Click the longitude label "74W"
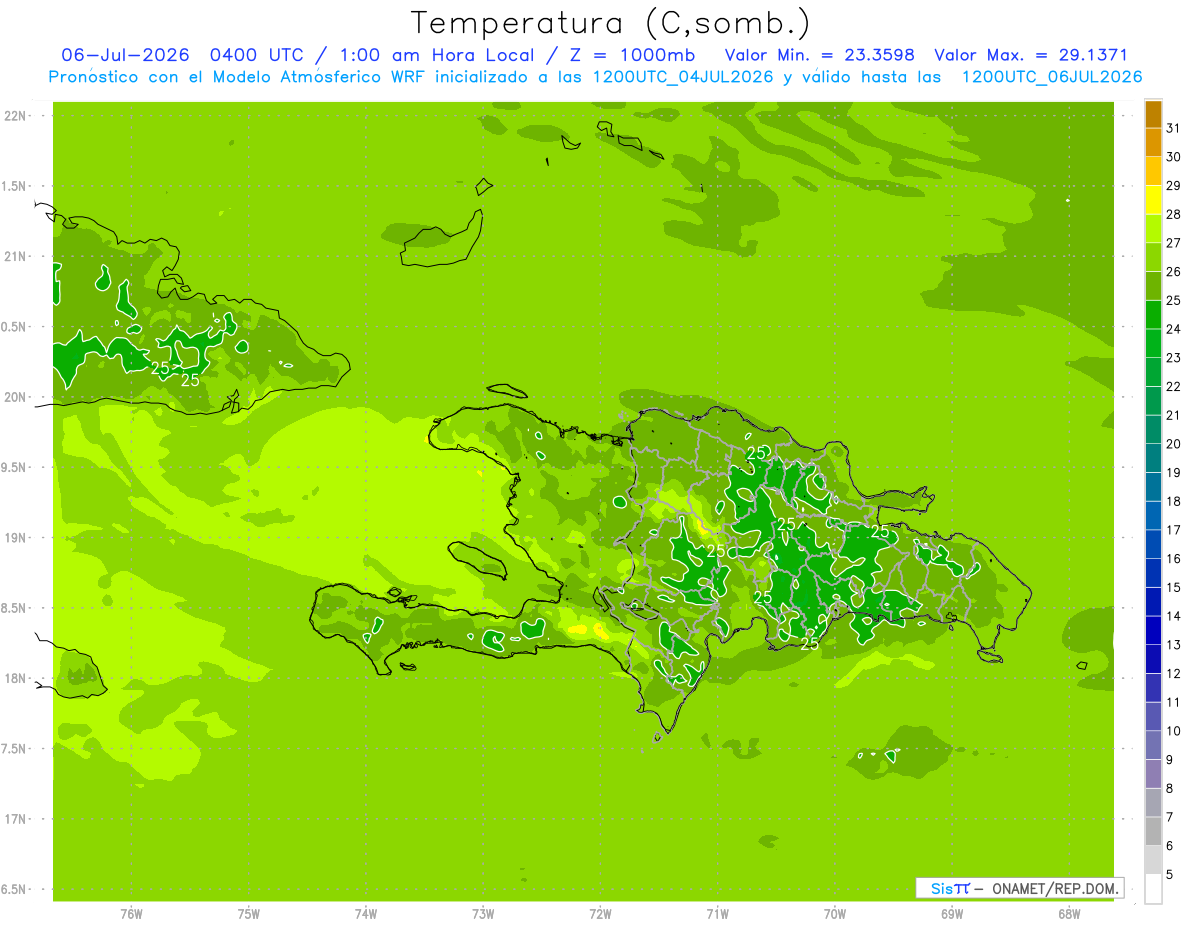Viewport: 1200px width, 927px height. [x=366, y=913]
